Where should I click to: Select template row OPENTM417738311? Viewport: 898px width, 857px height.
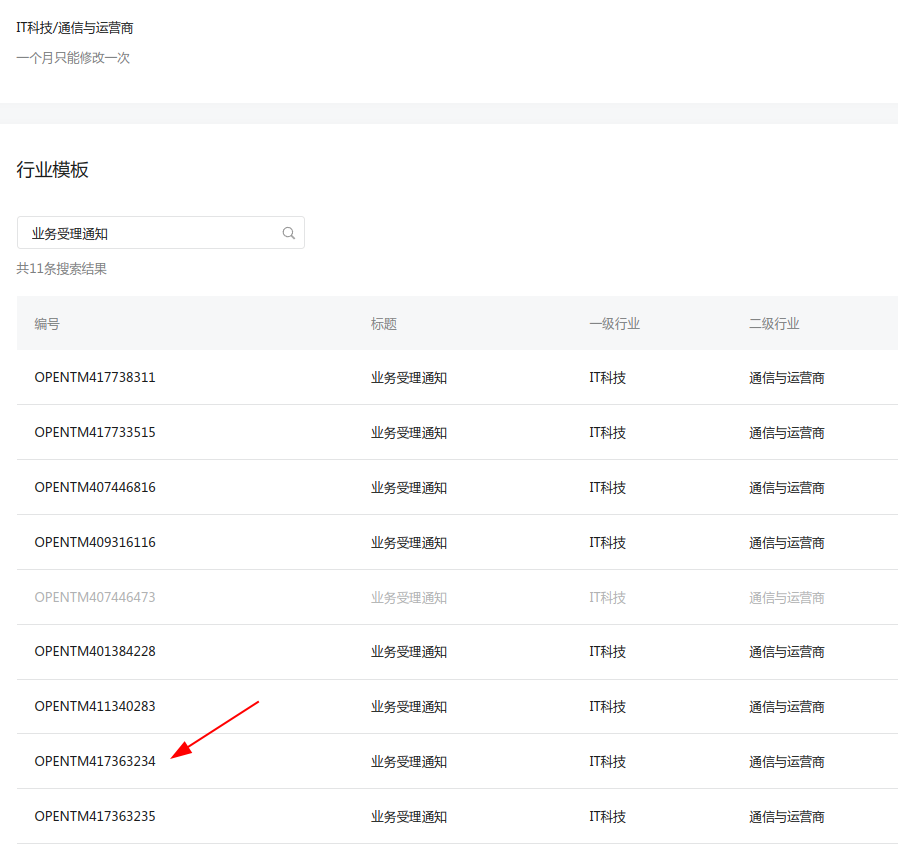coord(95,378)
